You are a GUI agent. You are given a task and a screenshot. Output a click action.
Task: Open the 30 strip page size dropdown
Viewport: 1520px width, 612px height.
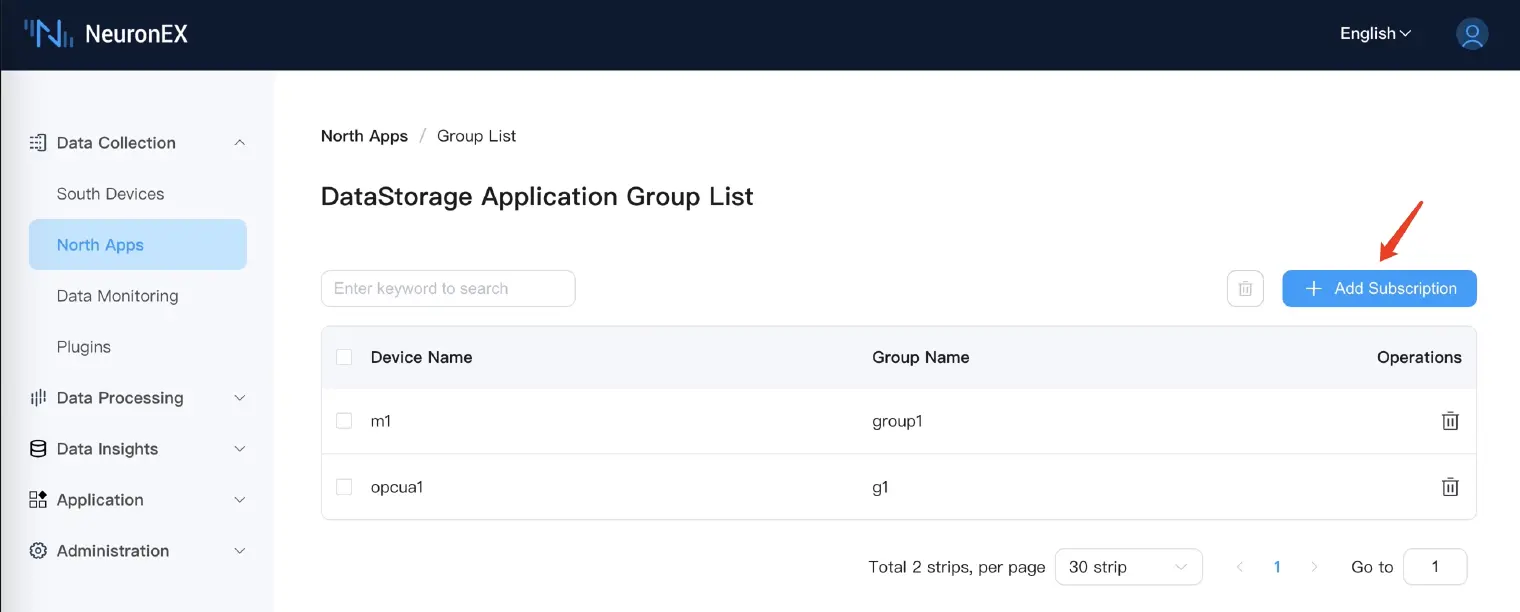[1129, 567]
